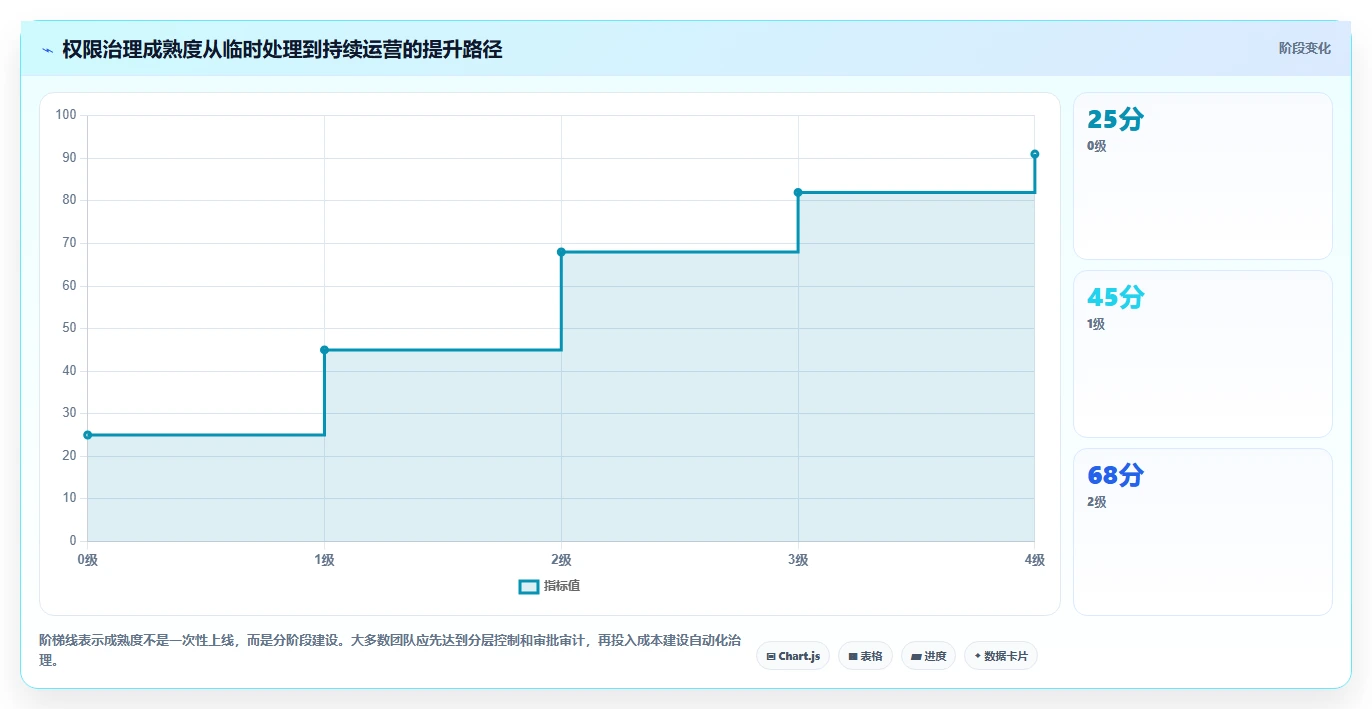The height and width of the screenshot is (709, 1372).
Task: Click the 50 y-axis label
Action: [69, 328]
